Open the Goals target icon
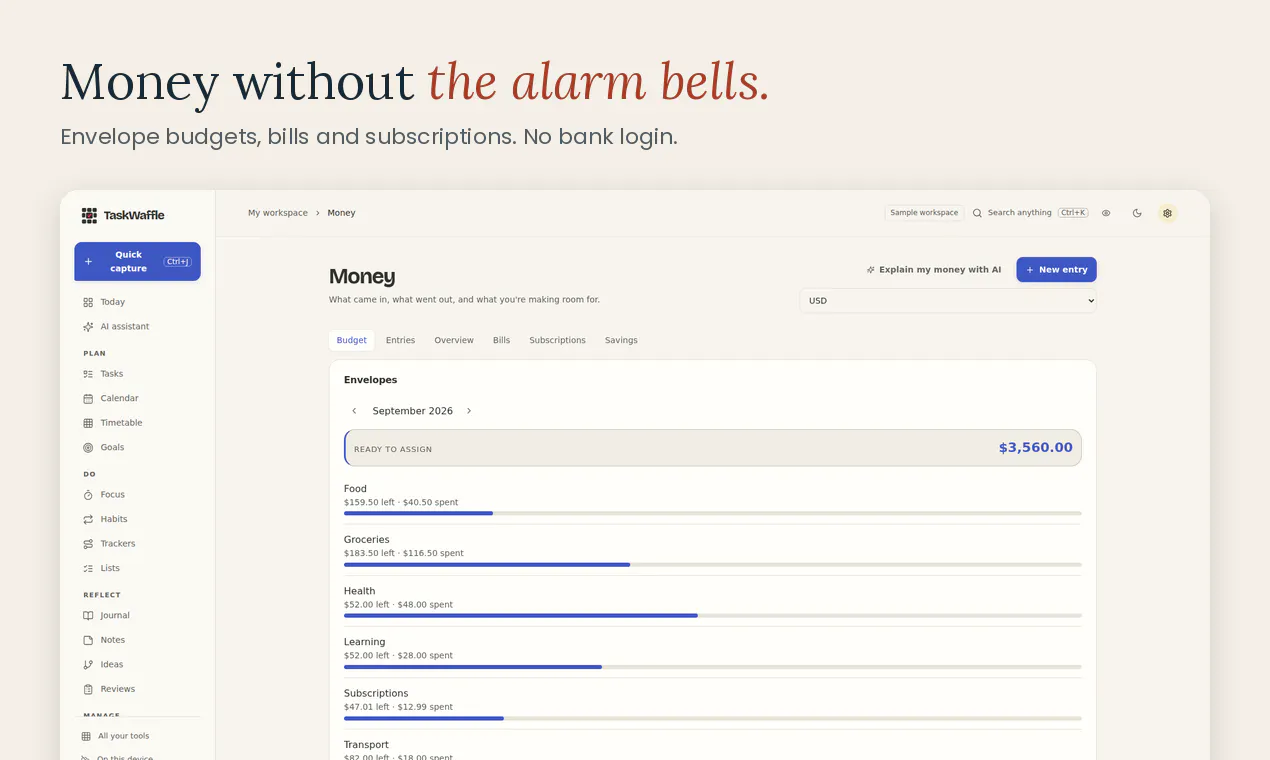 click(x=88, y=448)
